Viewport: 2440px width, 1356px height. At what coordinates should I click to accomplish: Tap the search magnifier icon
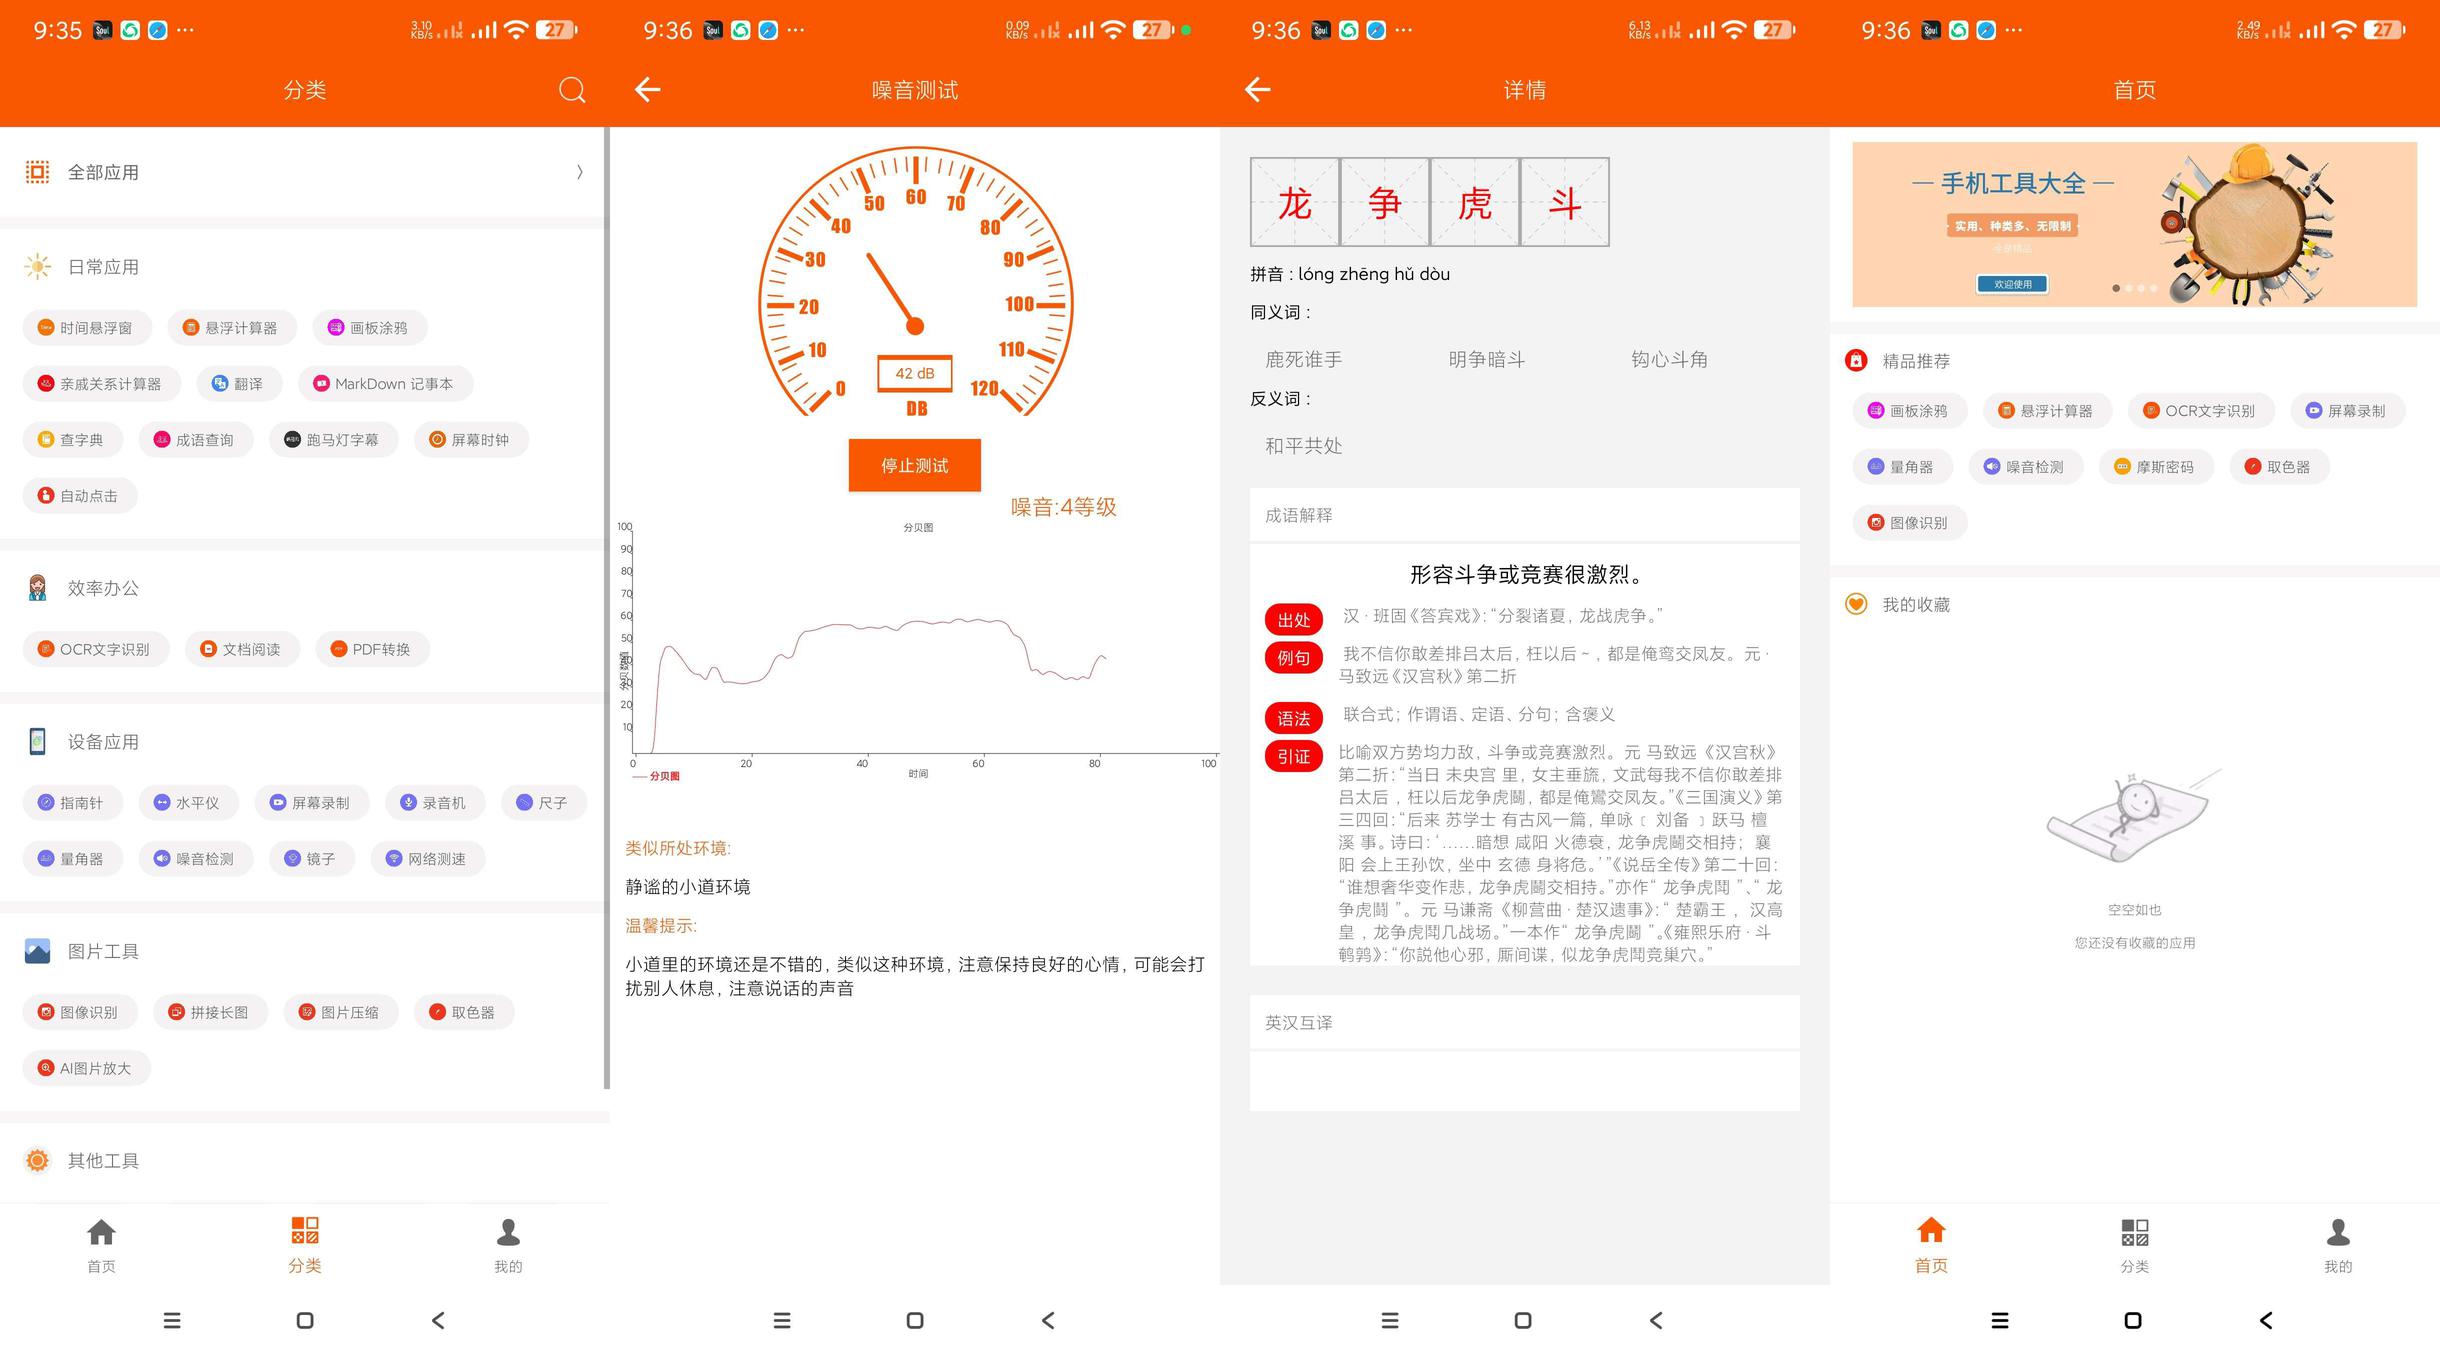[x=571, y=90]
